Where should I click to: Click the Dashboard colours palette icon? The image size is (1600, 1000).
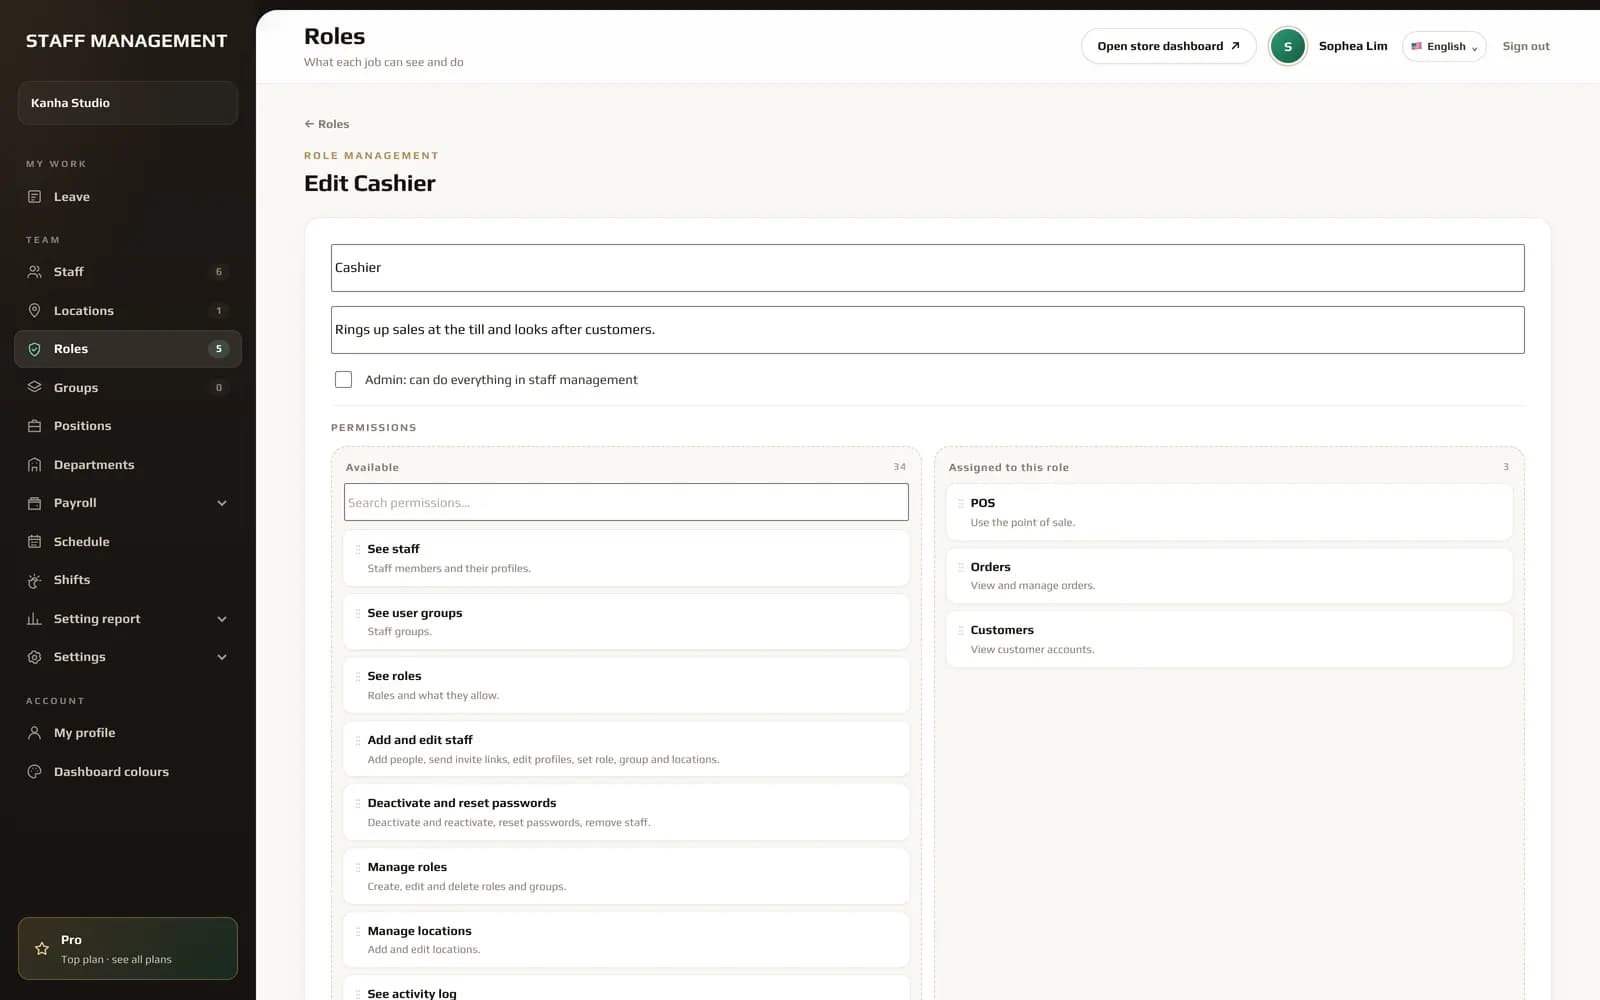pos(34,772)
